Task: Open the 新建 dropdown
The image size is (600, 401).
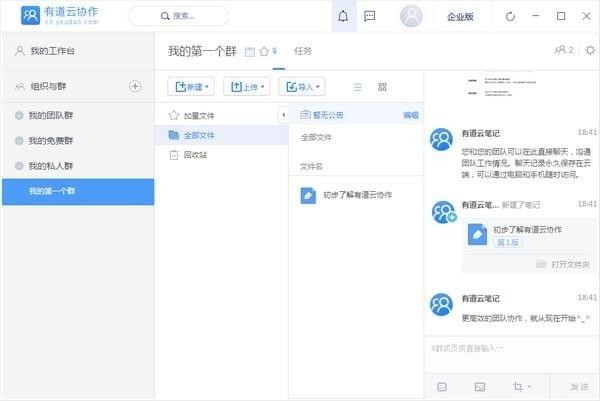Action: tap(192, 87)
